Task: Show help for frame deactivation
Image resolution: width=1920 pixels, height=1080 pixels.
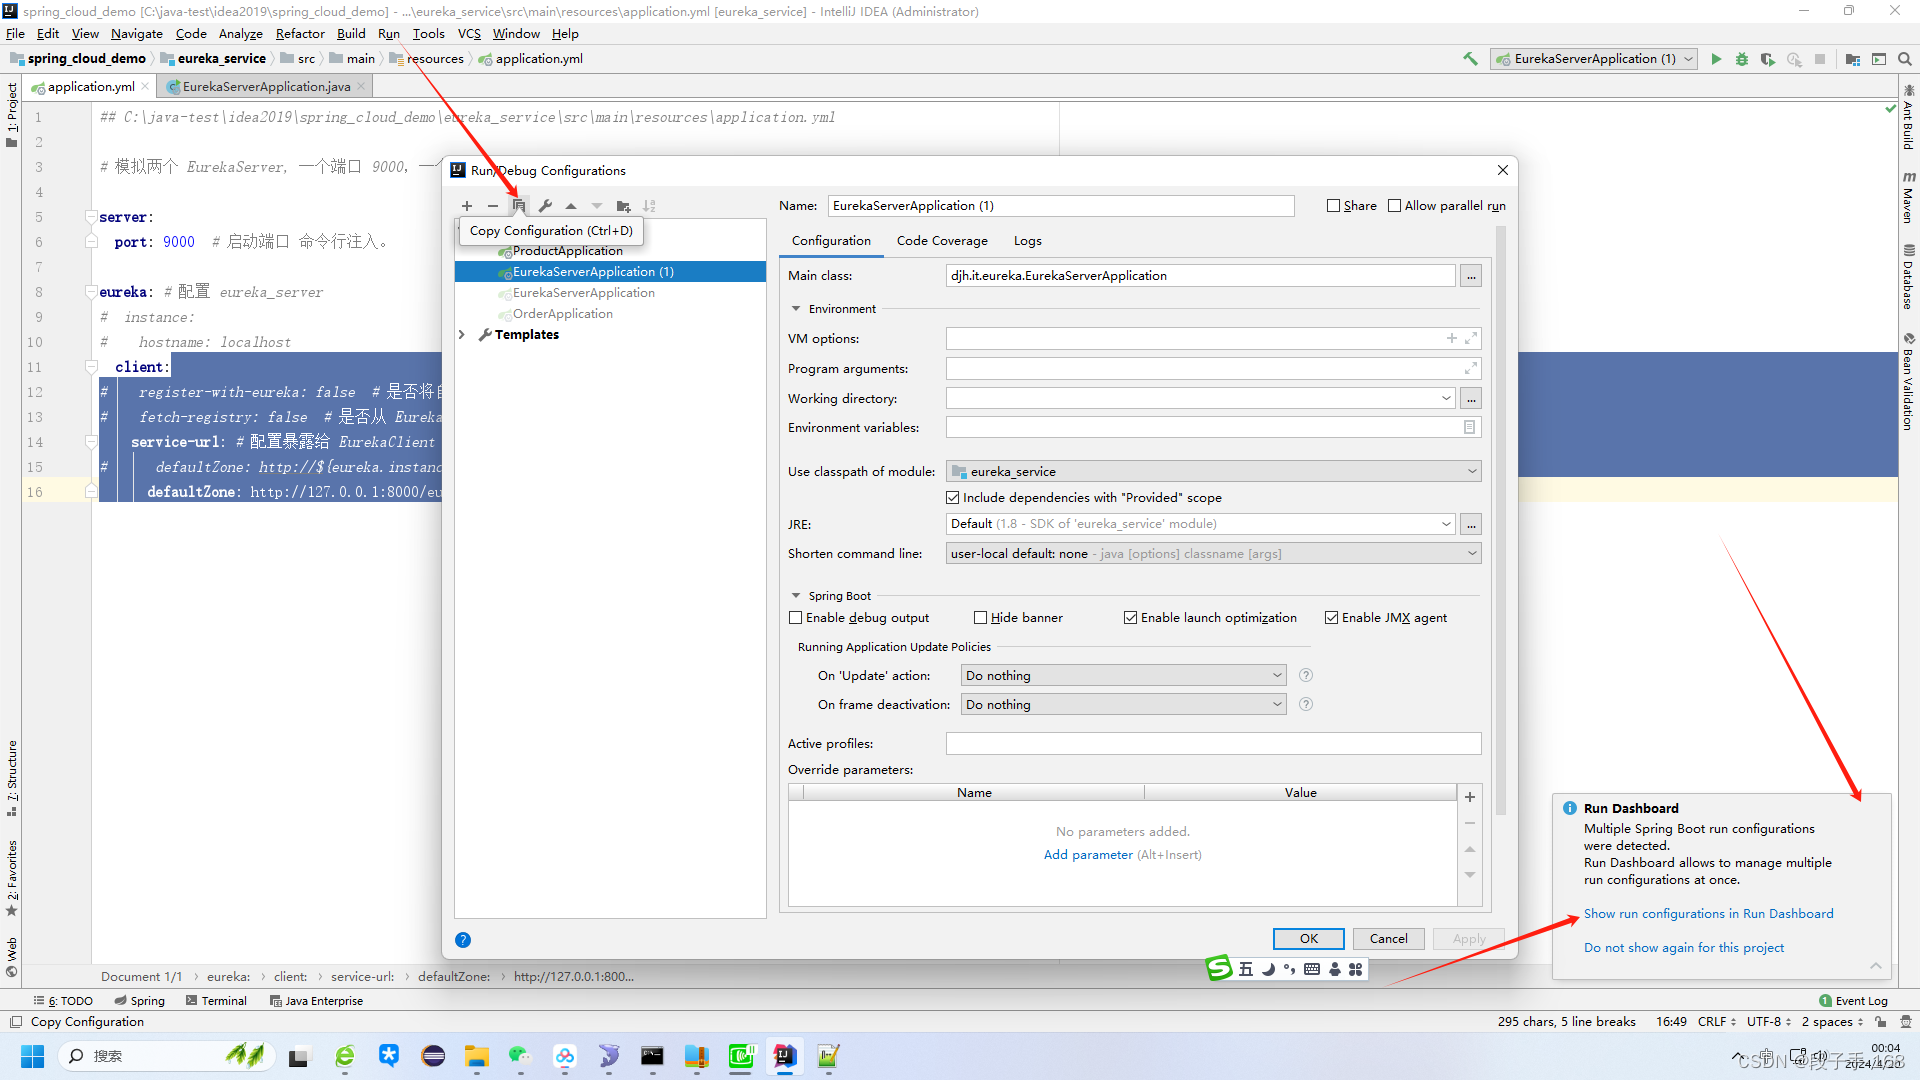Action: pyautogui.click(x=1306, y=705)
